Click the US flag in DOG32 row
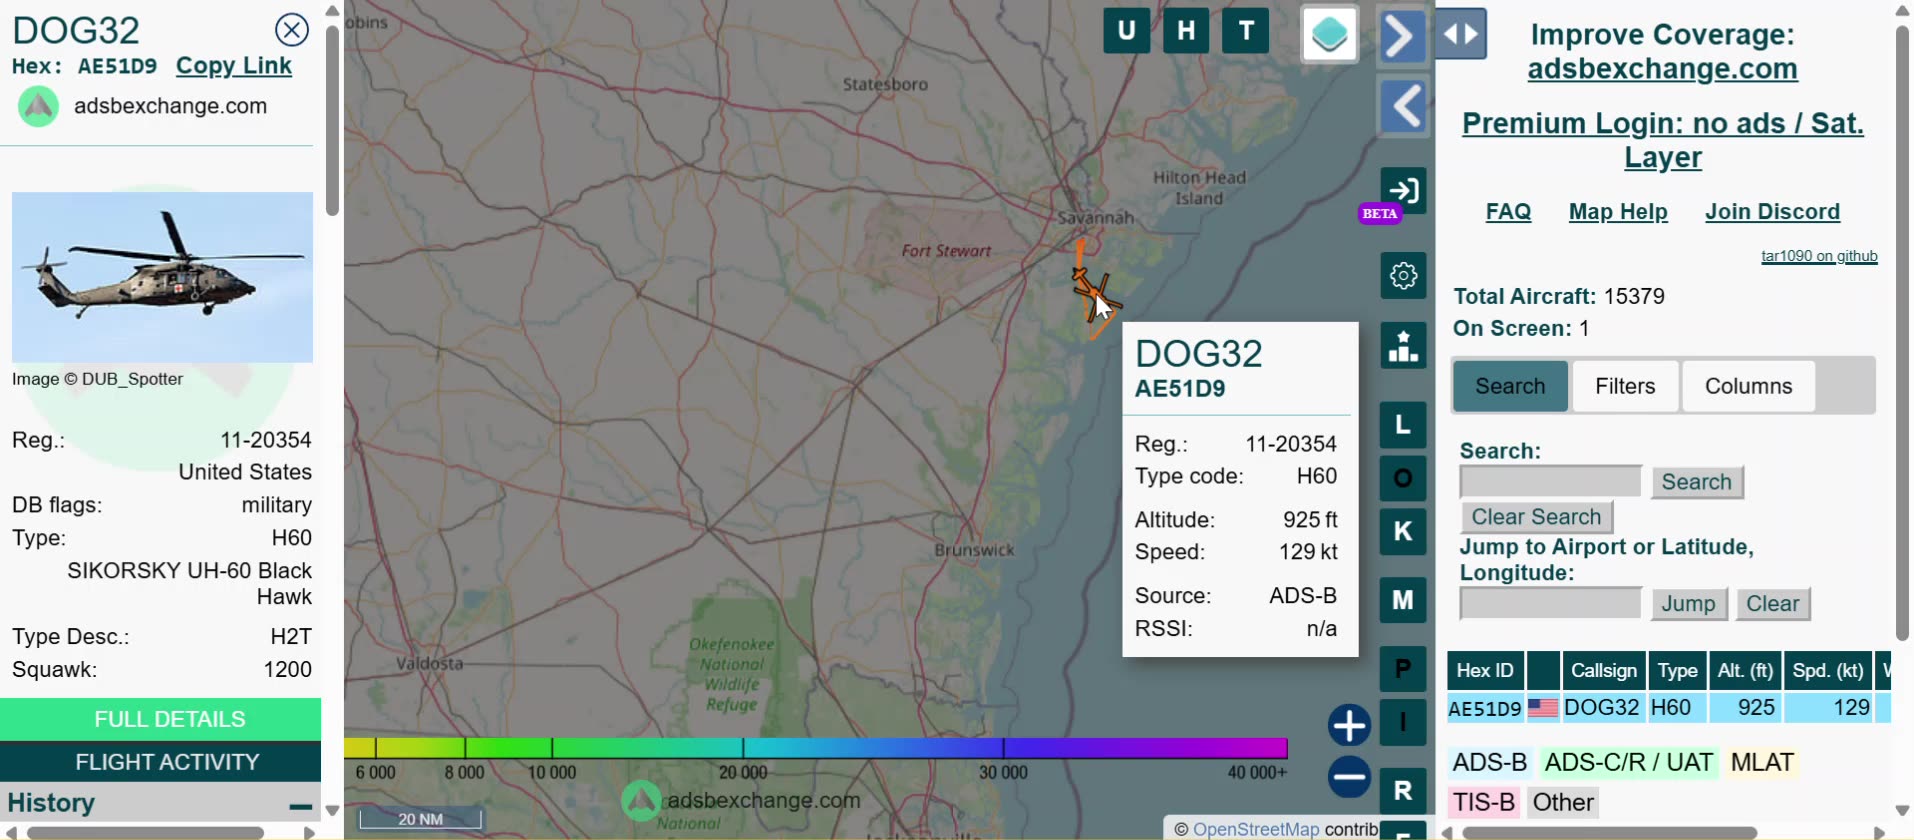 [1543, 708]
